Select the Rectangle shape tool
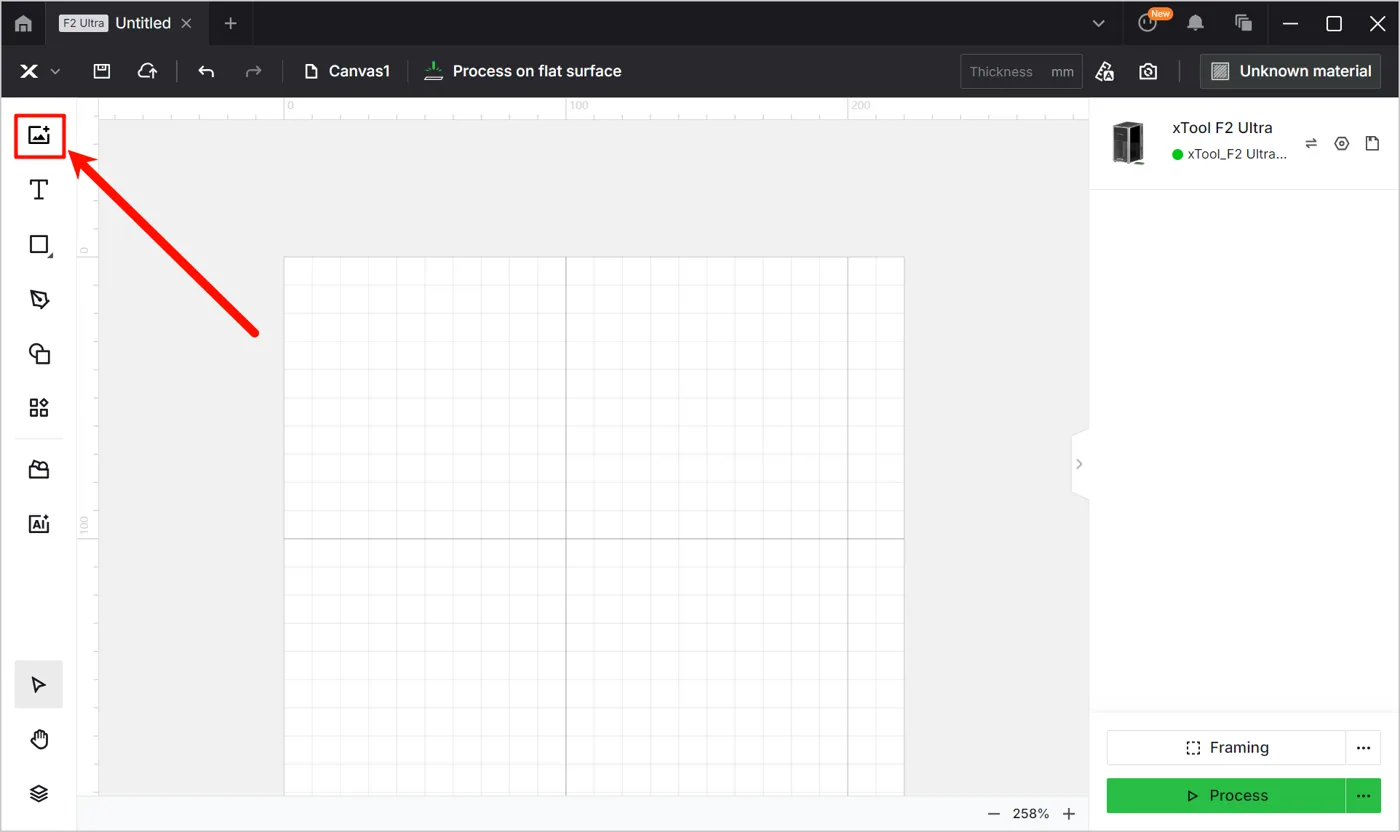The image size is (1400, 832). coord(39,245)
